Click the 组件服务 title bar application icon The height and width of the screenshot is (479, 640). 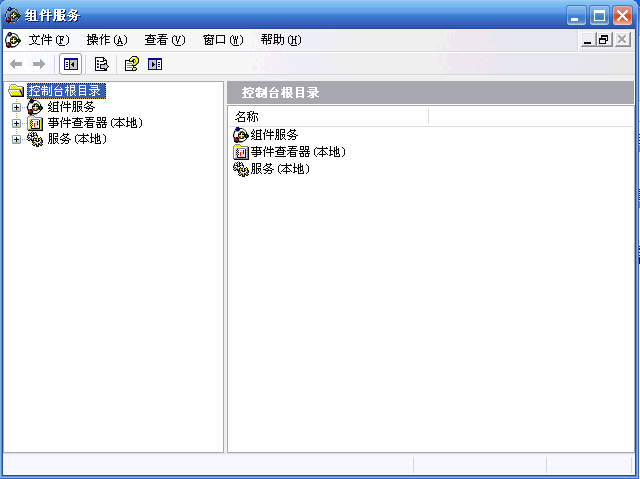click(13, 15)
